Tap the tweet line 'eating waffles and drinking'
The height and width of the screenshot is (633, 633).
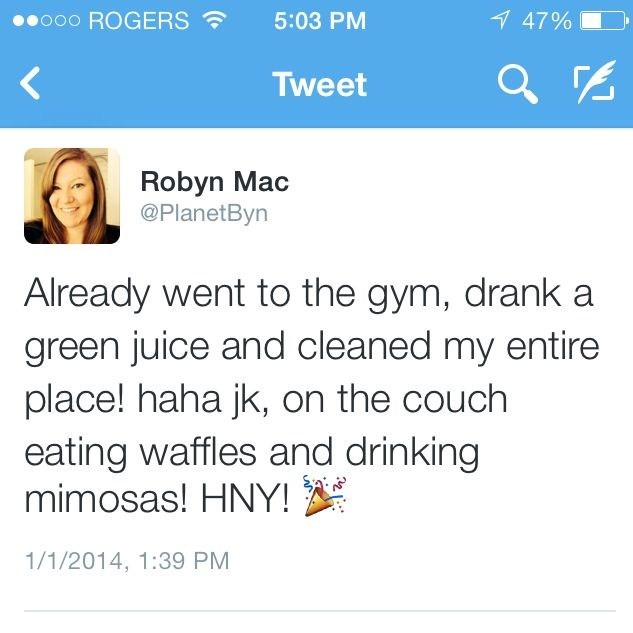[252, 454]
